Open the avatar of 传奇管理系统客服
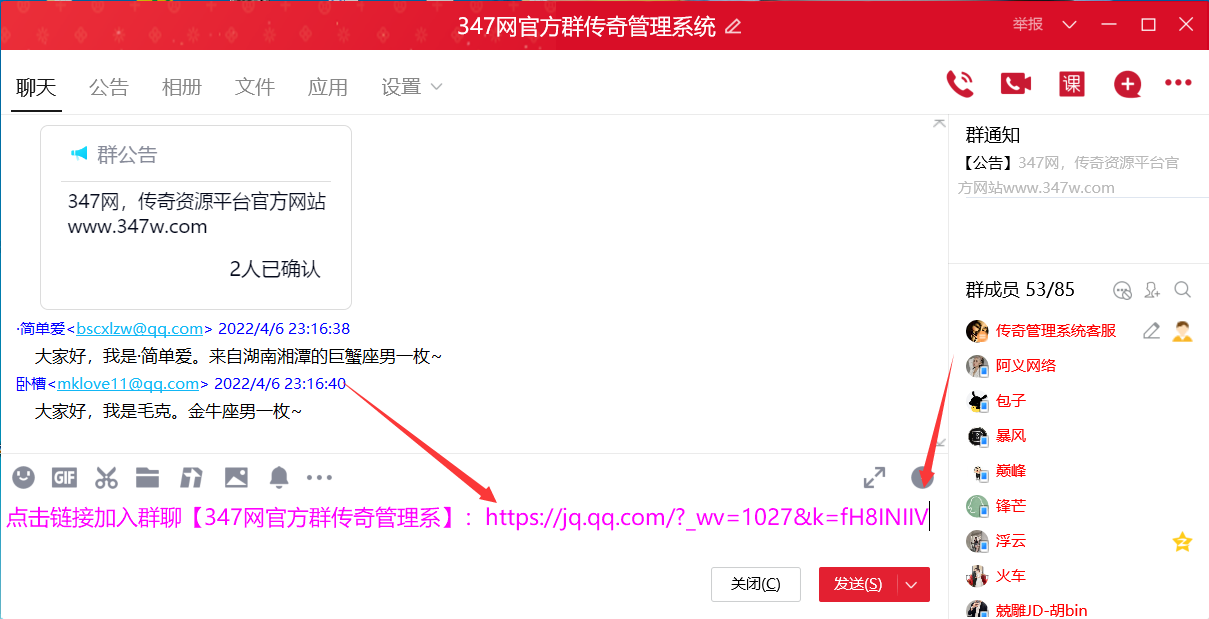Image resolution: width=1209 pixels, height=619 pixels. click(977, 331)
